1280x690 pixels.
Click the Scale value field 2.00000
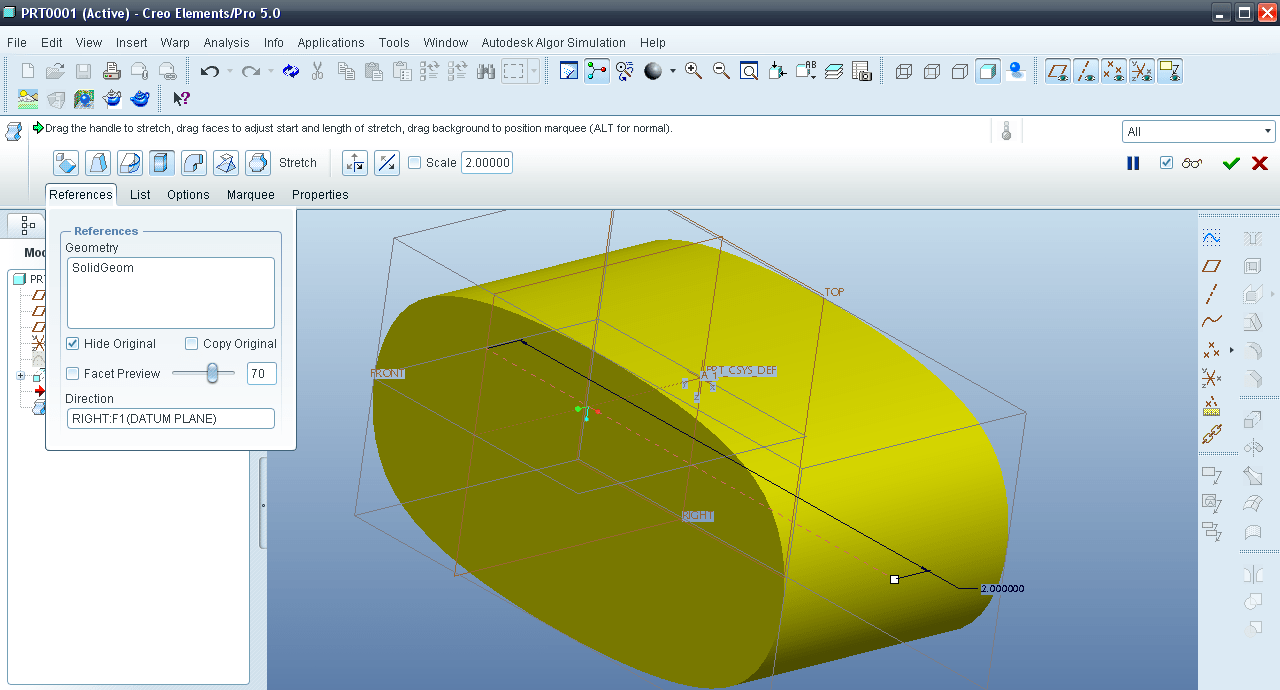pyautogui.click(x=487, y=163)
